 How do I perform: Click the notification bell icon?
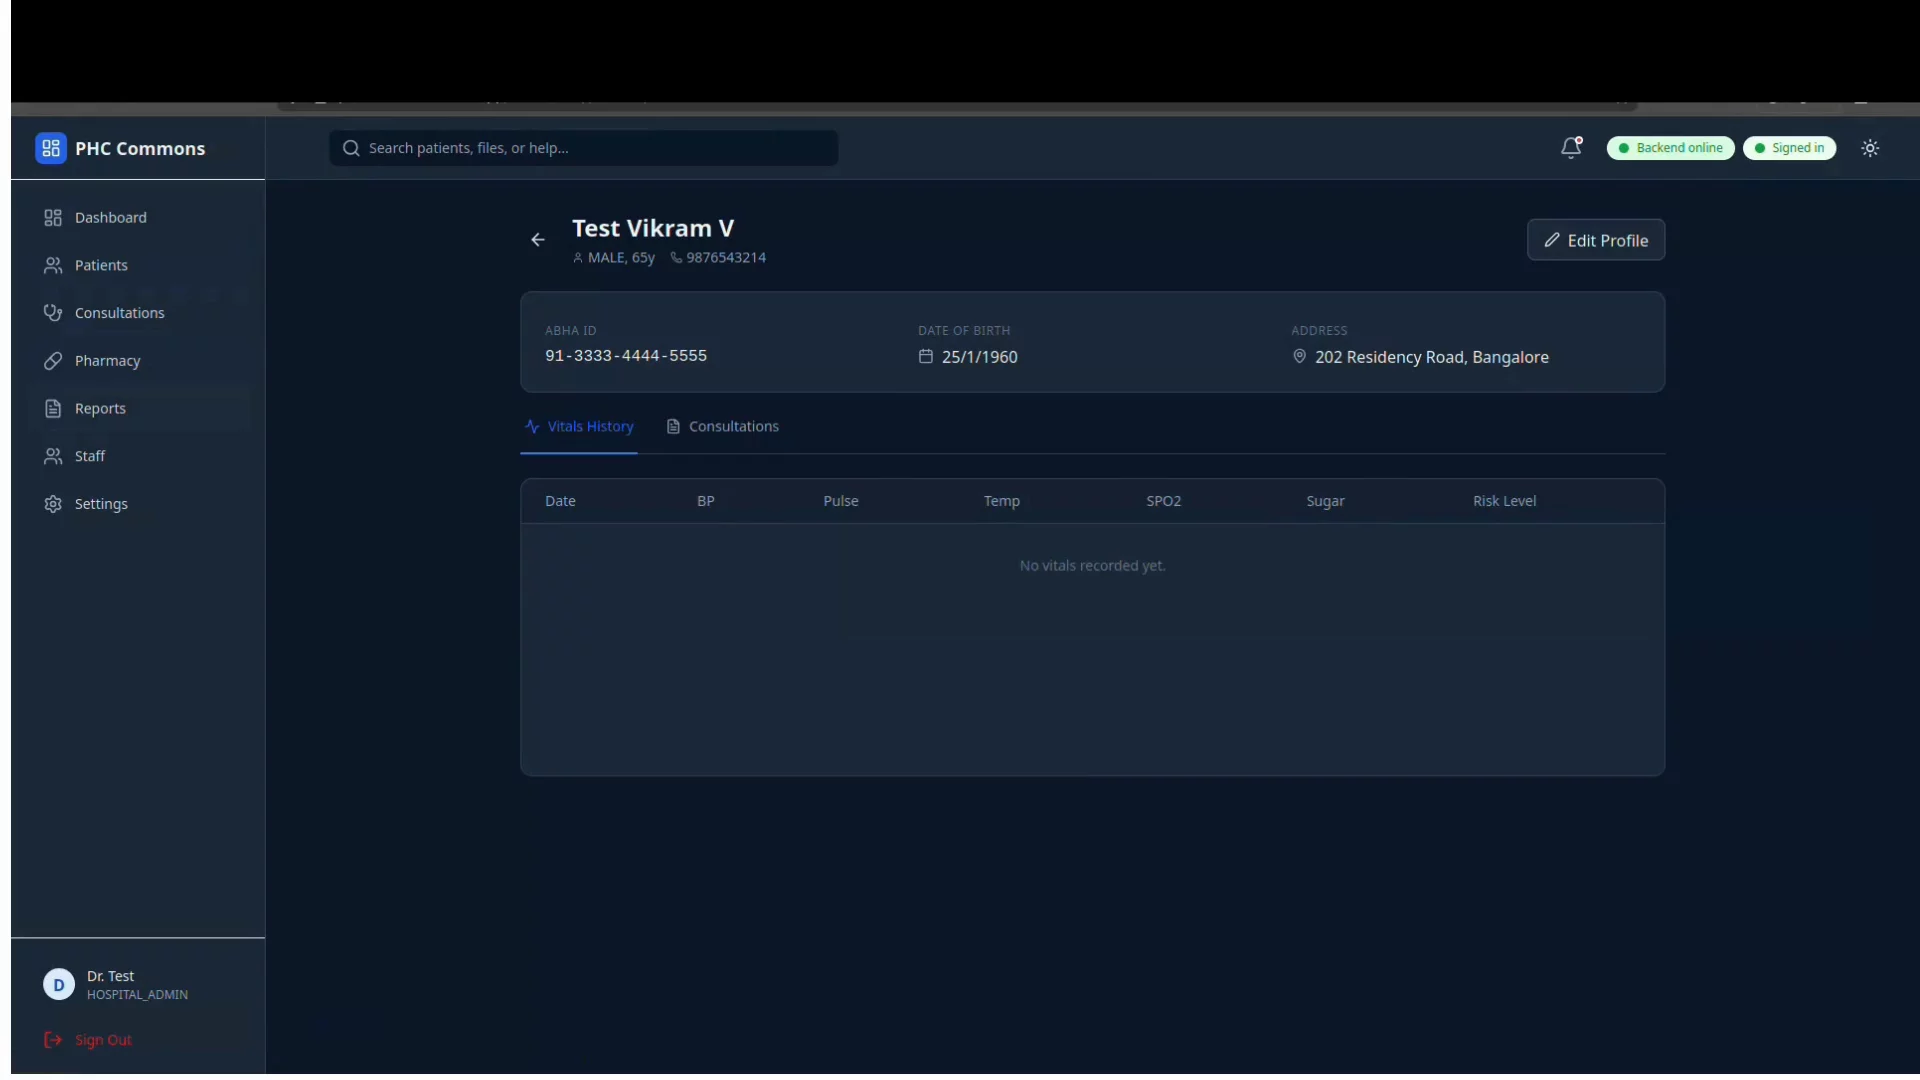1570,148
